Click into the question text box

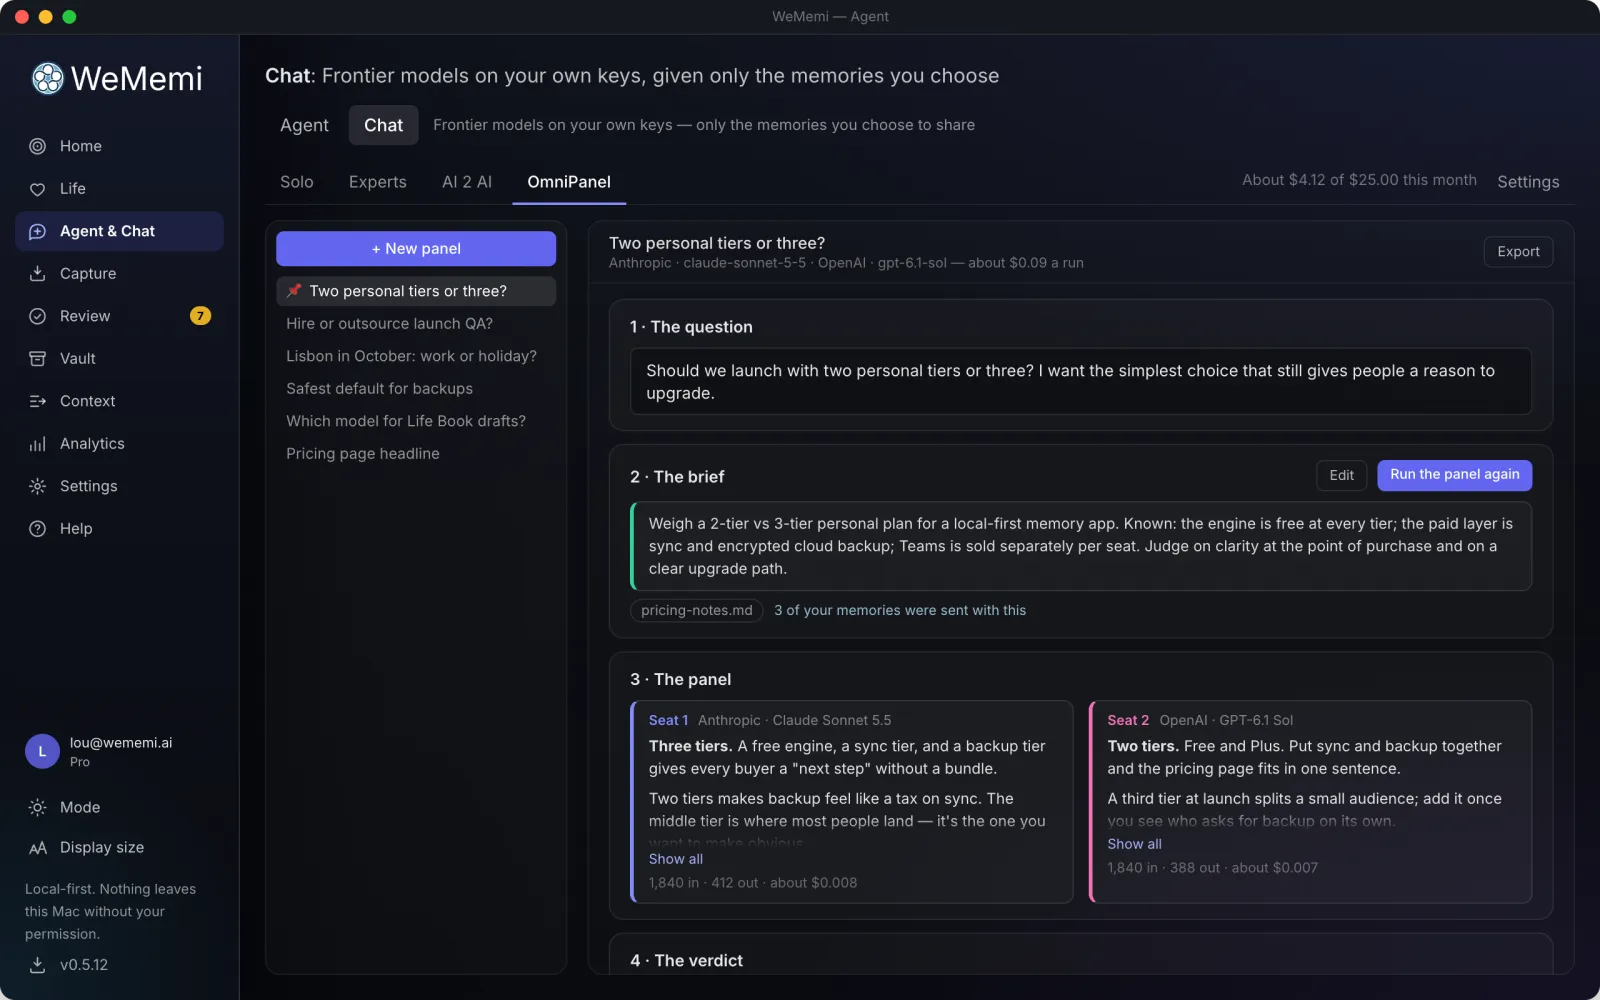[1081, 382]
